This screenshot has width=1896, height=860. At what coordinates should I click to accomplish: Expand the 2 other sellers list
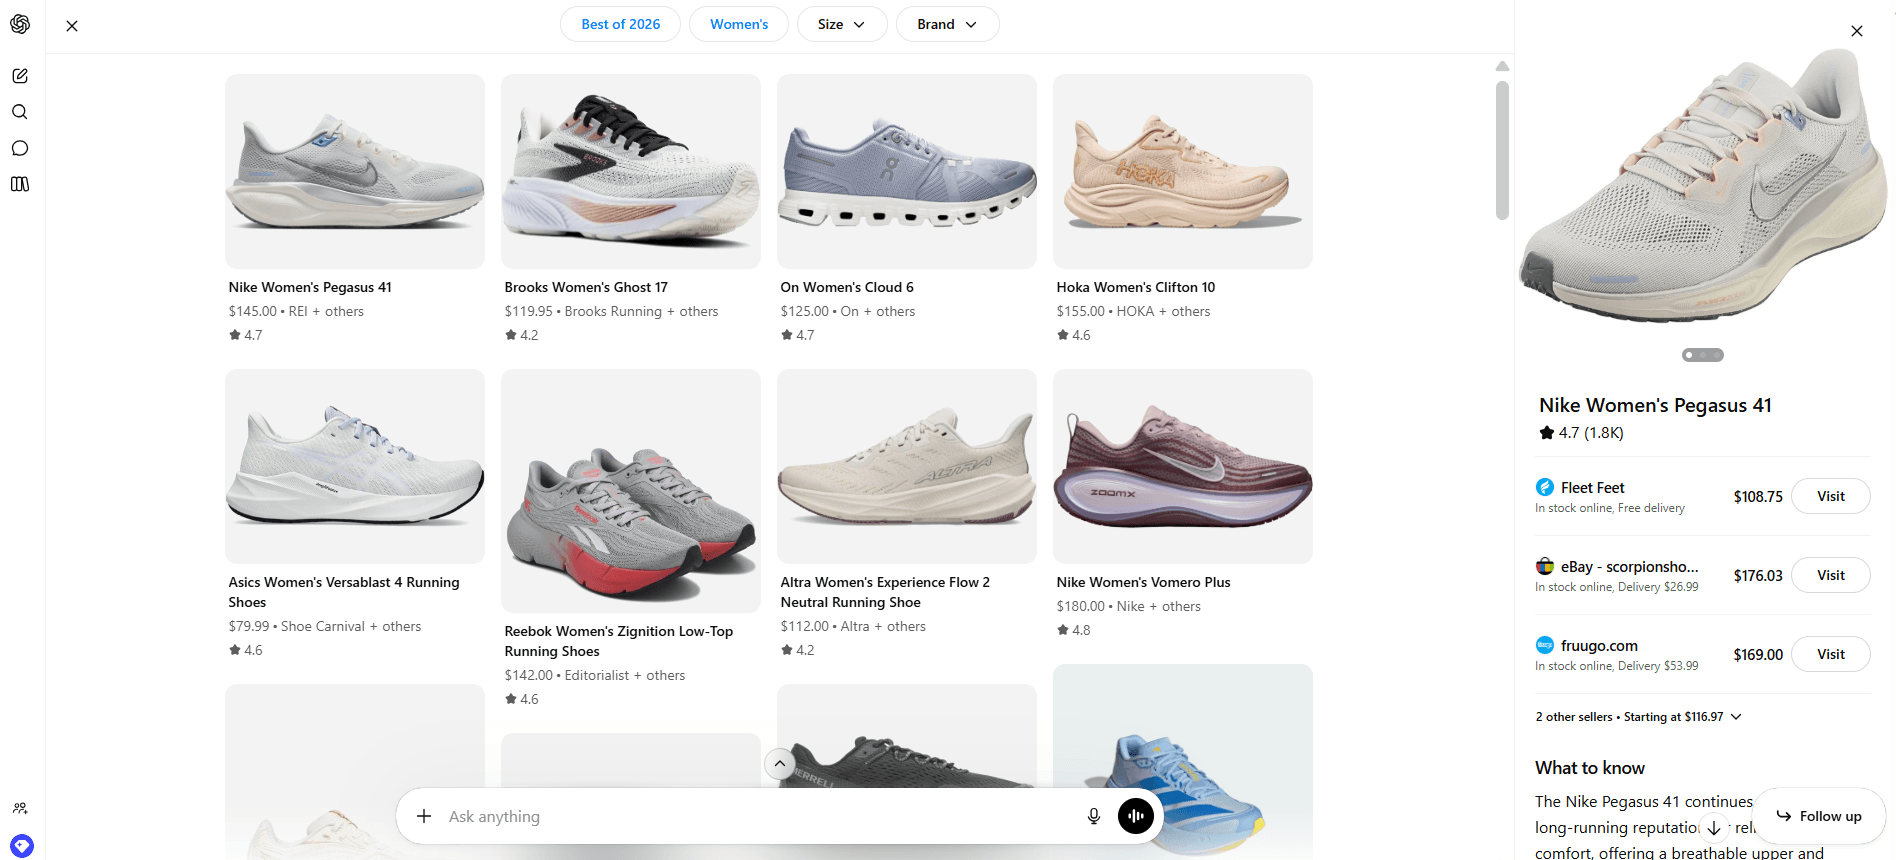coord(1639,717)
